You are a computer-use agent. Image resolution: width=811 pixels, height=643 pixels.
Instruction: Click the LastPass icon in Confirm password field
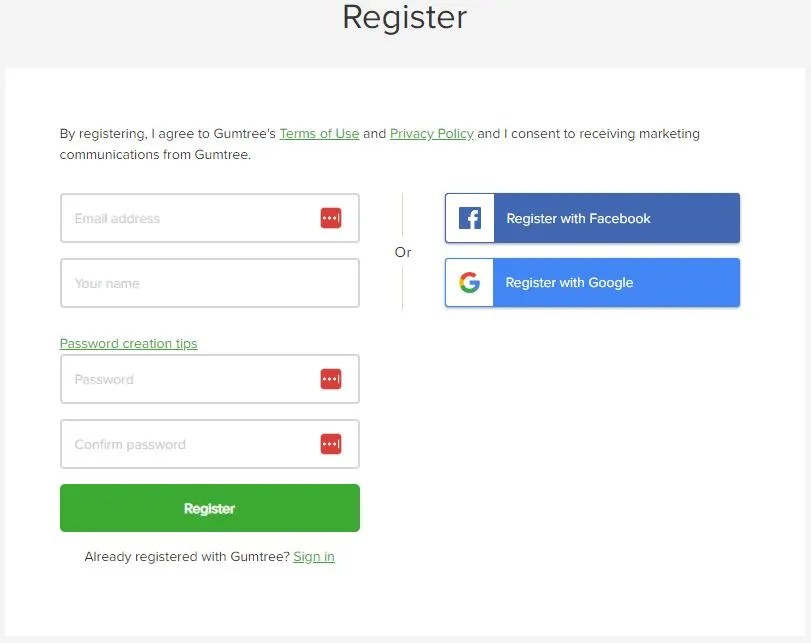[x=331, y=443]
